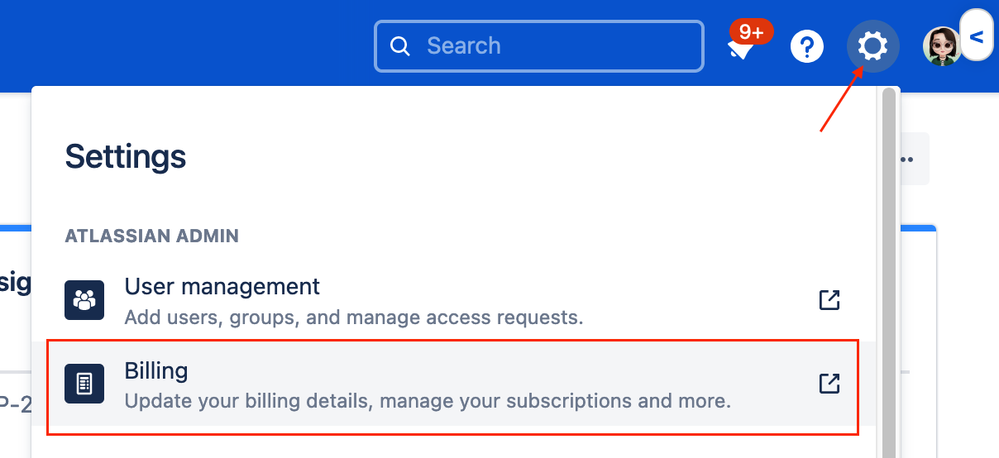The image size is (999, 458).
Task: Select the Billing menu title
Action: tap(156, 371)
